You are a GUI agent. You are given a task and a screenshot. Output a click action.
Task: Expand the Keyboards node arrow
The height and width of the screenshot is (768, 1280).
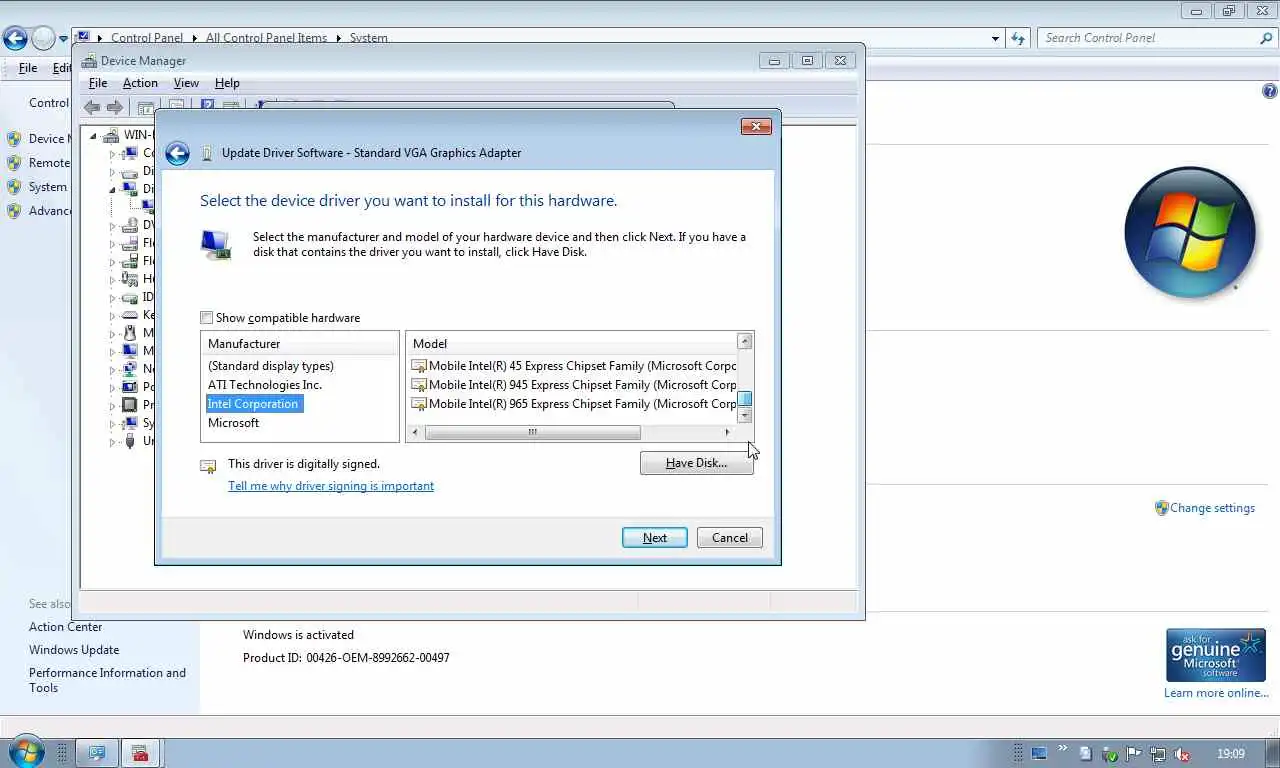click(x=112, y=315)
